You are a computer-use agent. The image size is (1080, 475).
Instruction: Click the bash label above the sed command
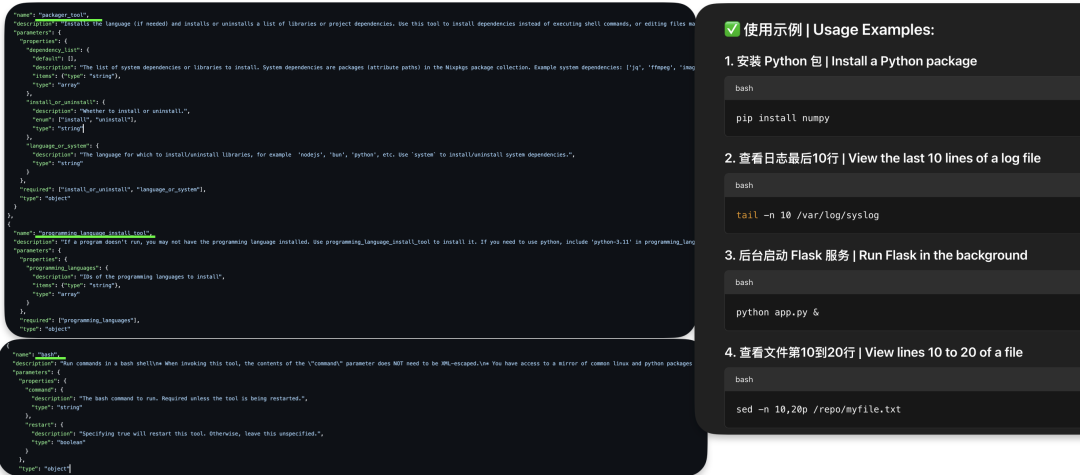tap(744, 379)
